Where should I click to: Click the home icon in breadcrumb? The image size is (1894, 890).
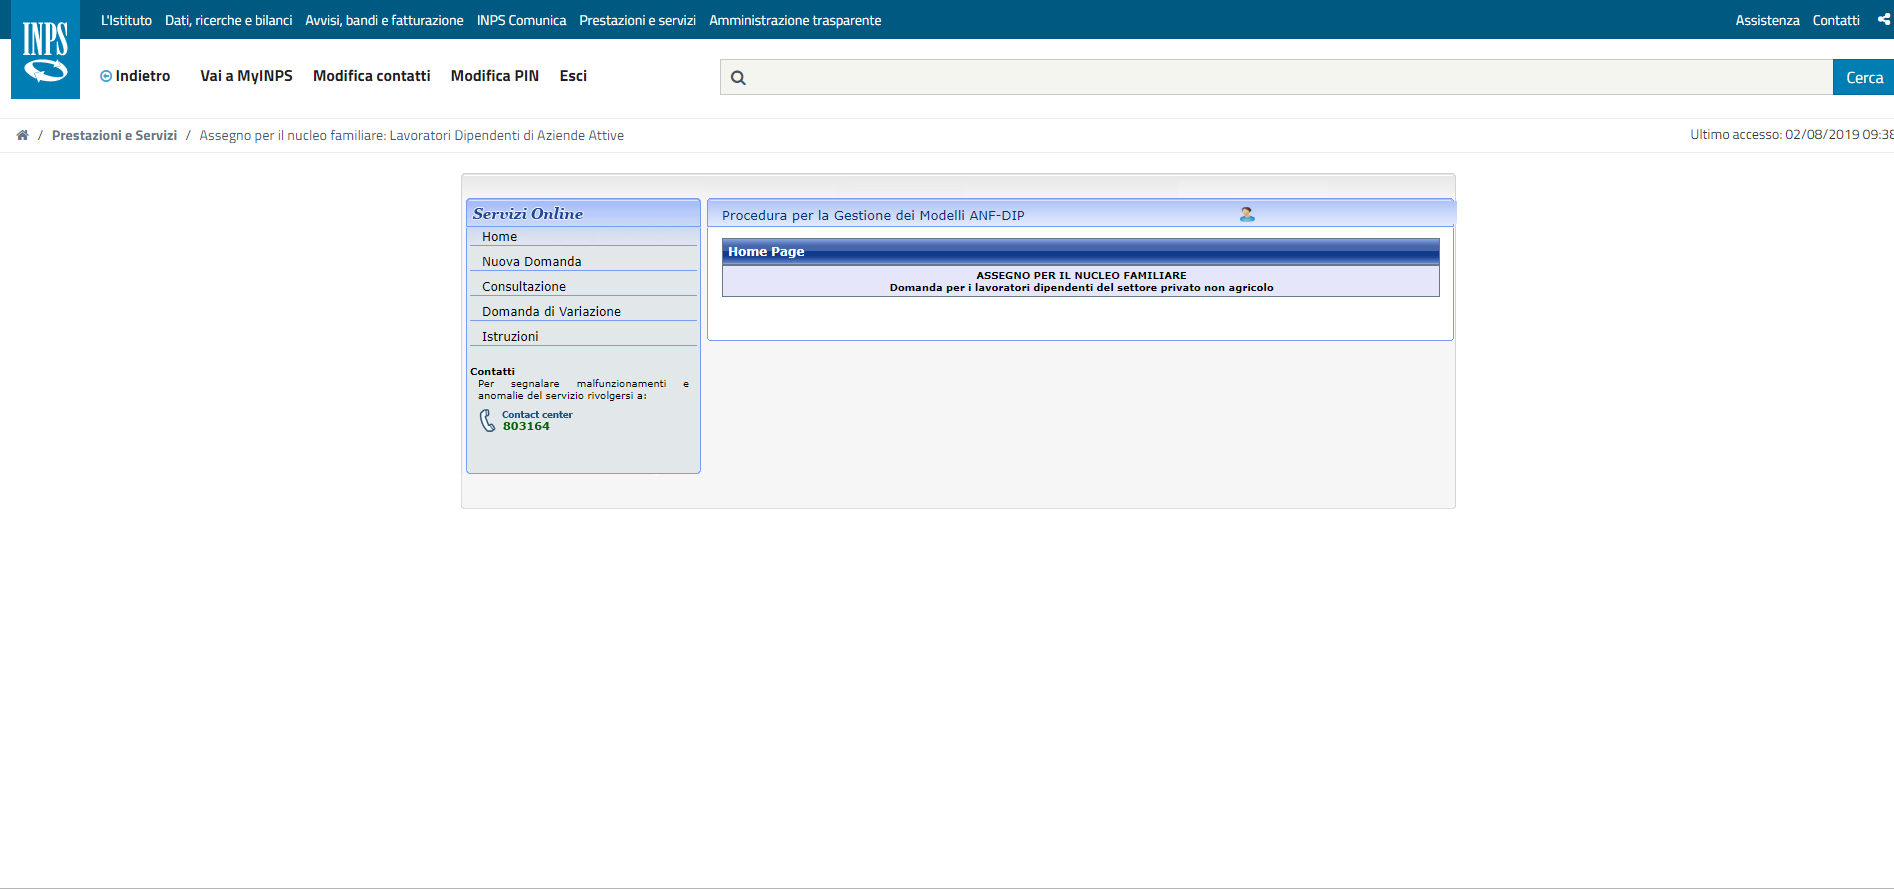(x=22, y=135)
